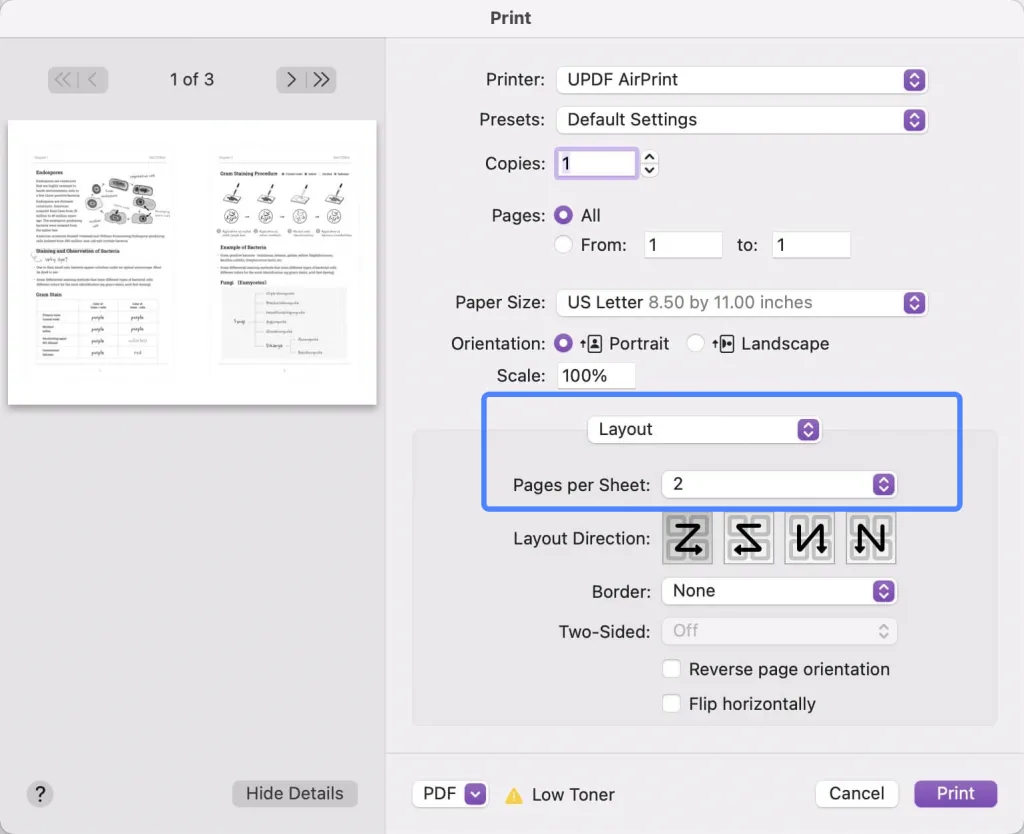Open the Layout settings menu
Viewport: 1024px width, 834px height.
(x=704, y=429)
